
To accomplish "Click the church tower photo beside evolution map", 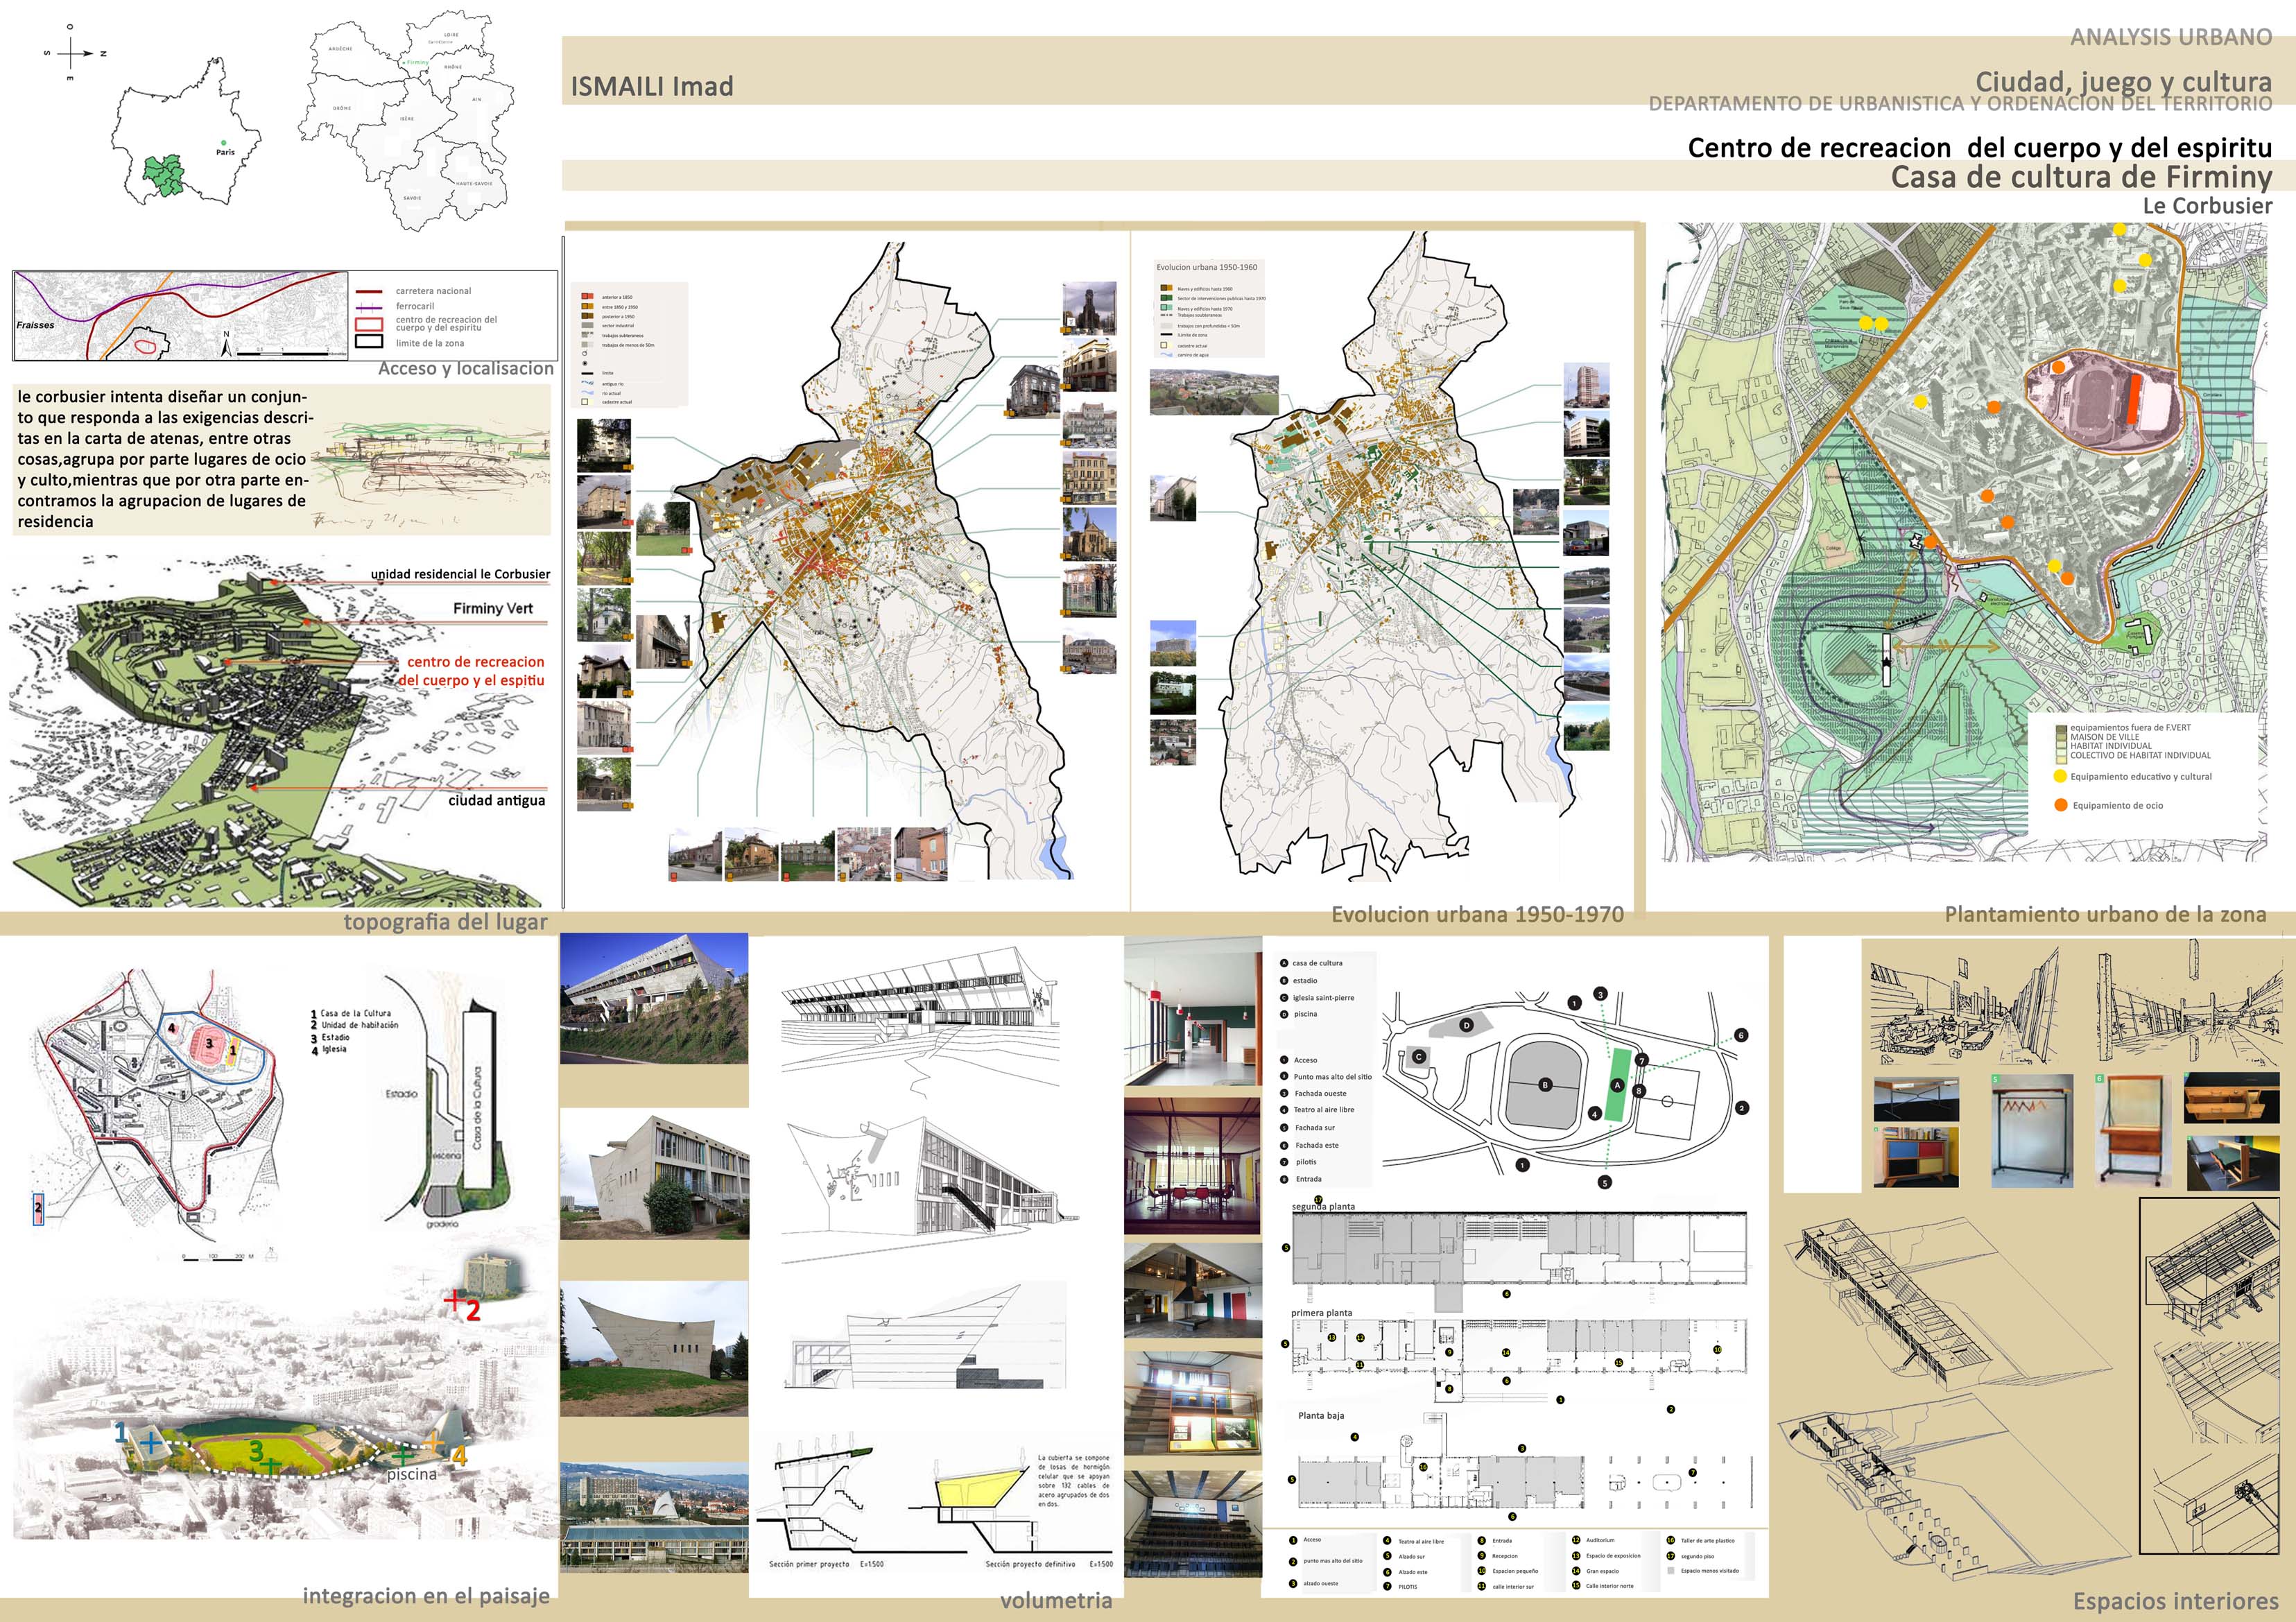I will tap(1088, 308).
